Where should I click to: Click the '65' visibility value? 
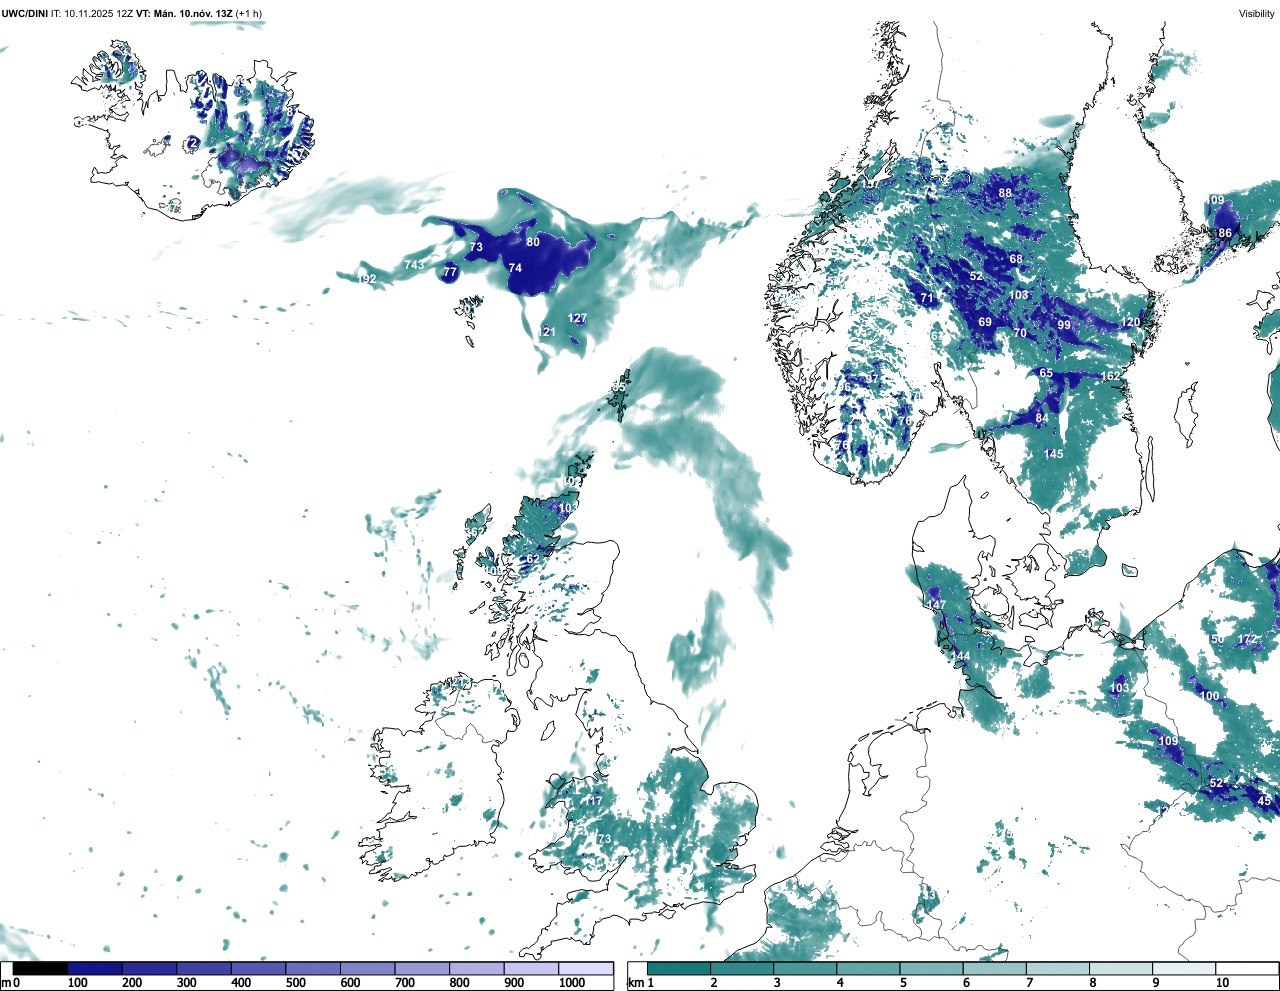(1046, 373)
